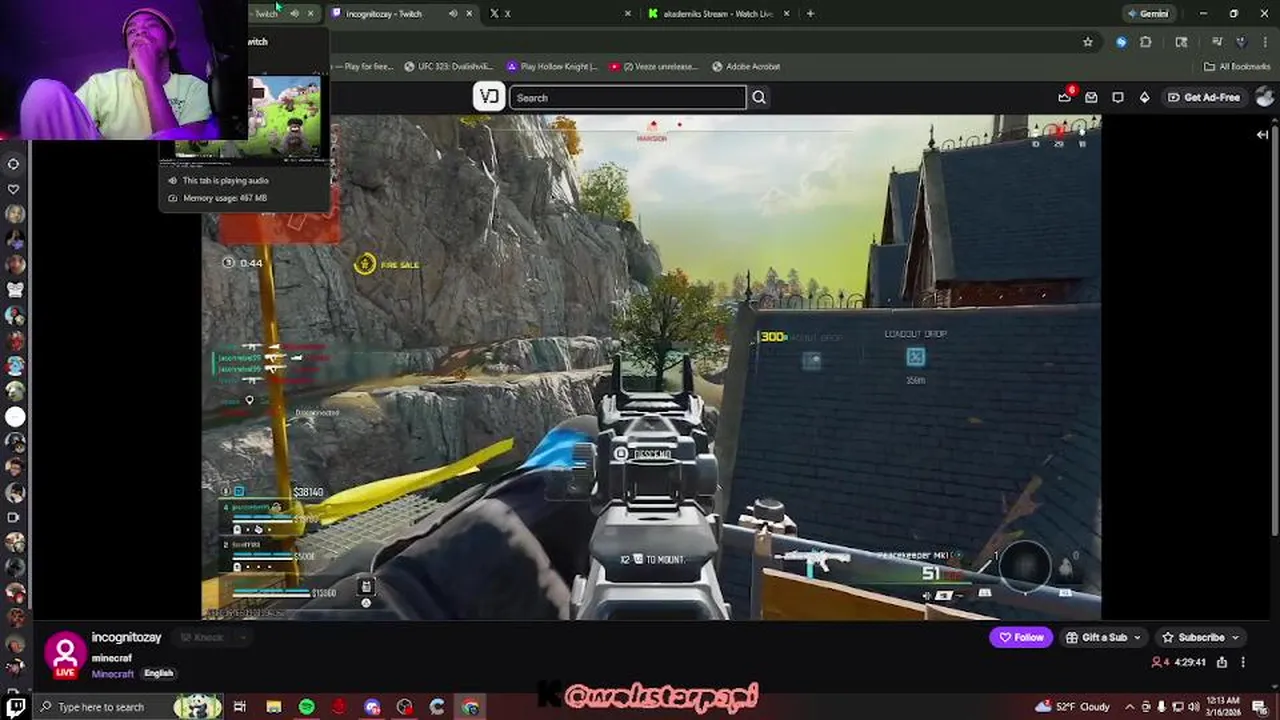
Task: Open Play Hollow Knight bookmark
Action: (x=552, y=67)
